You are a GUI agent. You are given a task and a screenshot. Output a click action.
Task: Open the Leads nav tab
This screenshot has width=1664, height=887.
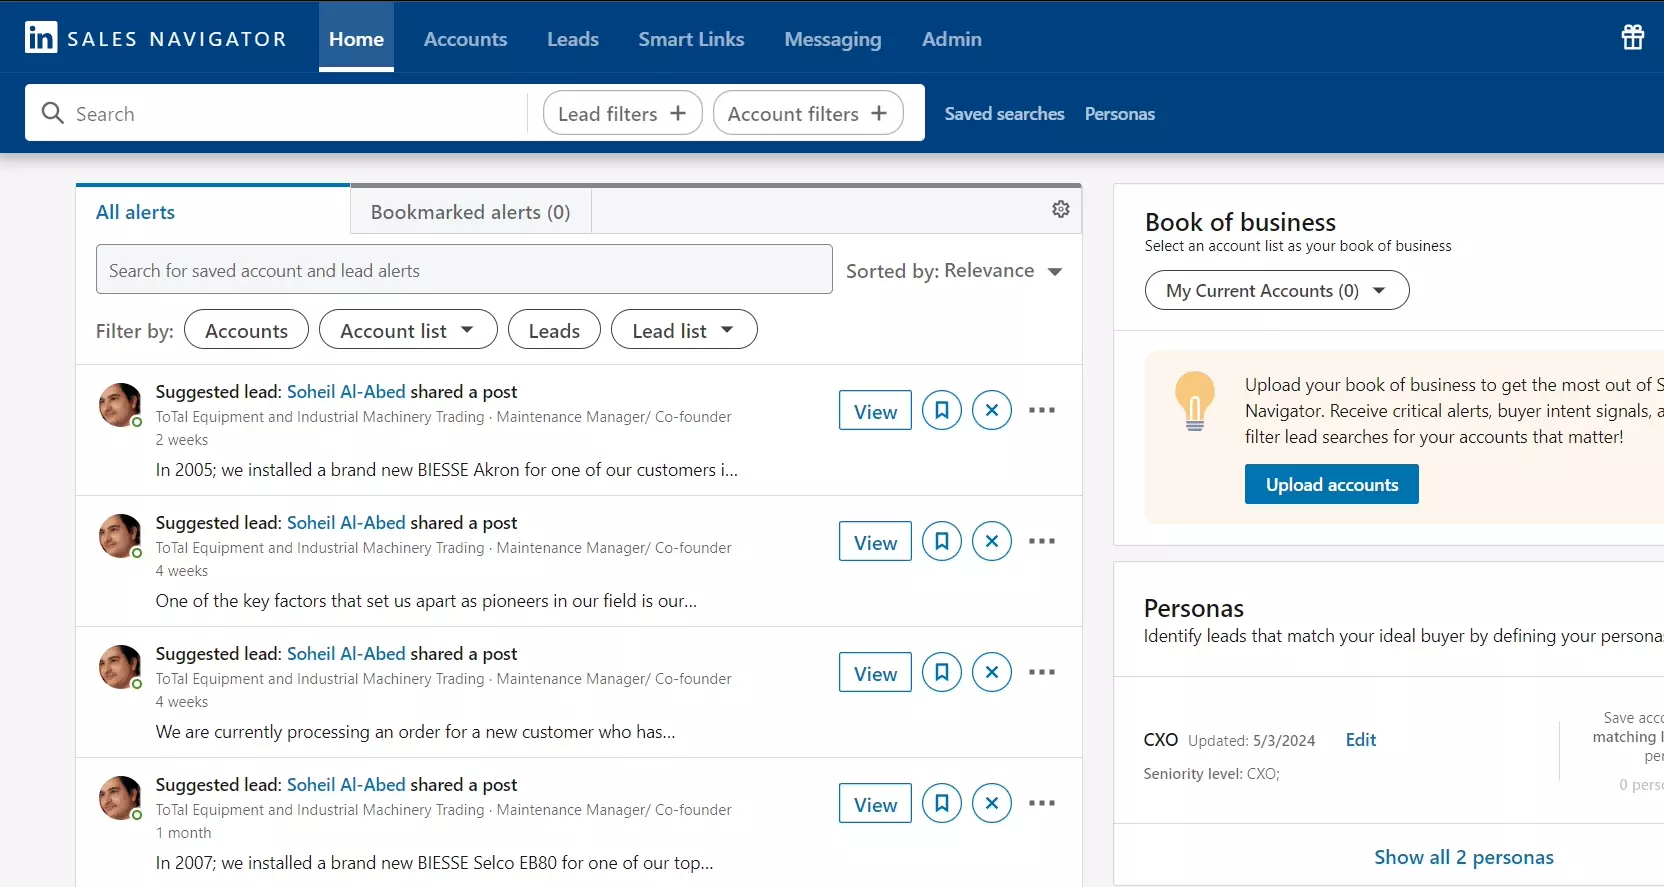click(573, 38)
